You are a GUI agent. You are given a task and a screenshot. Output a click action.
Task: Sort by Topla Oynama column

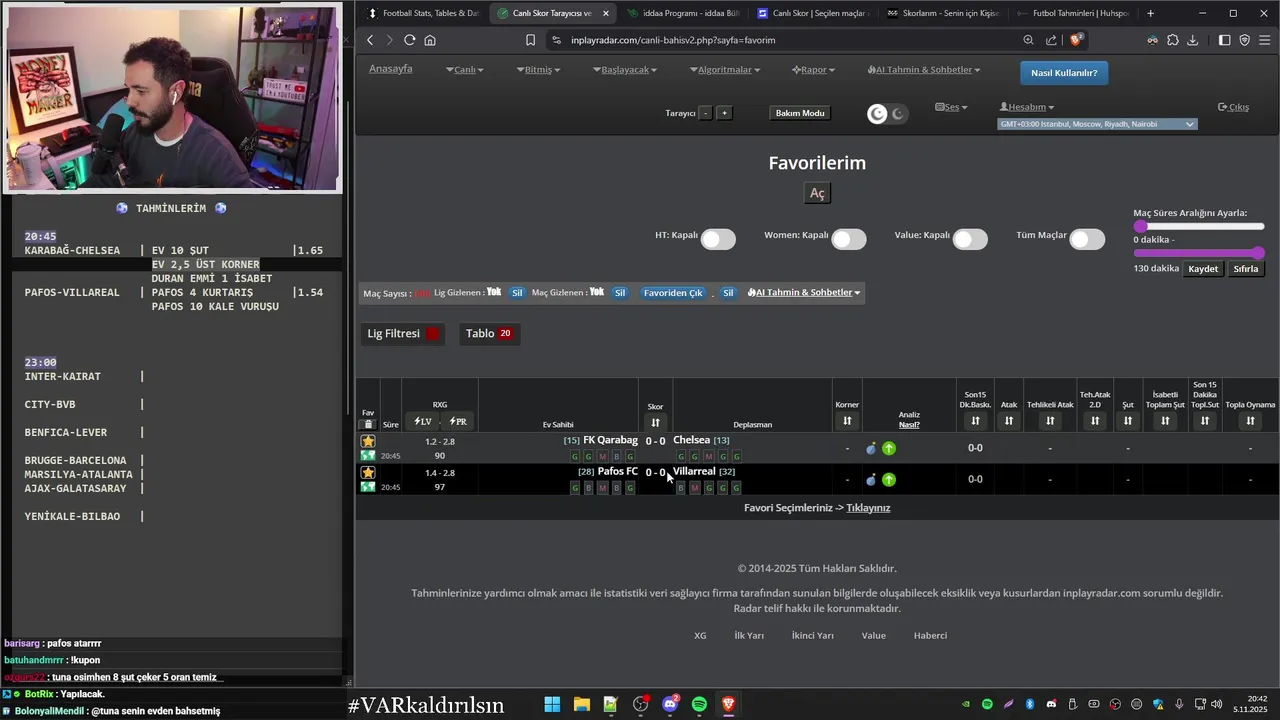coord(1250,421)
